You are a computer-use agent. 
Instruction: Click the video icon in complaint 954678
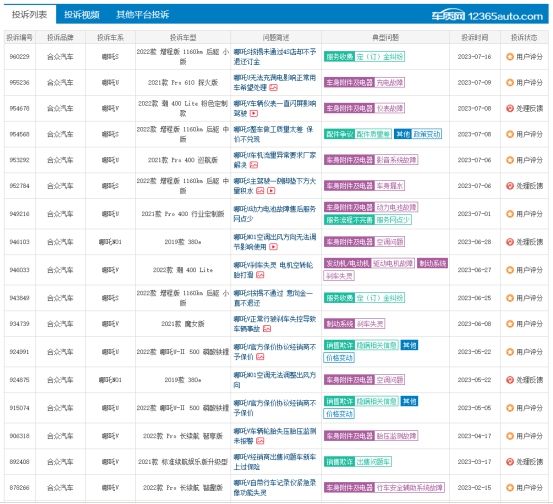pyautogui.click(x=254, y=113)
